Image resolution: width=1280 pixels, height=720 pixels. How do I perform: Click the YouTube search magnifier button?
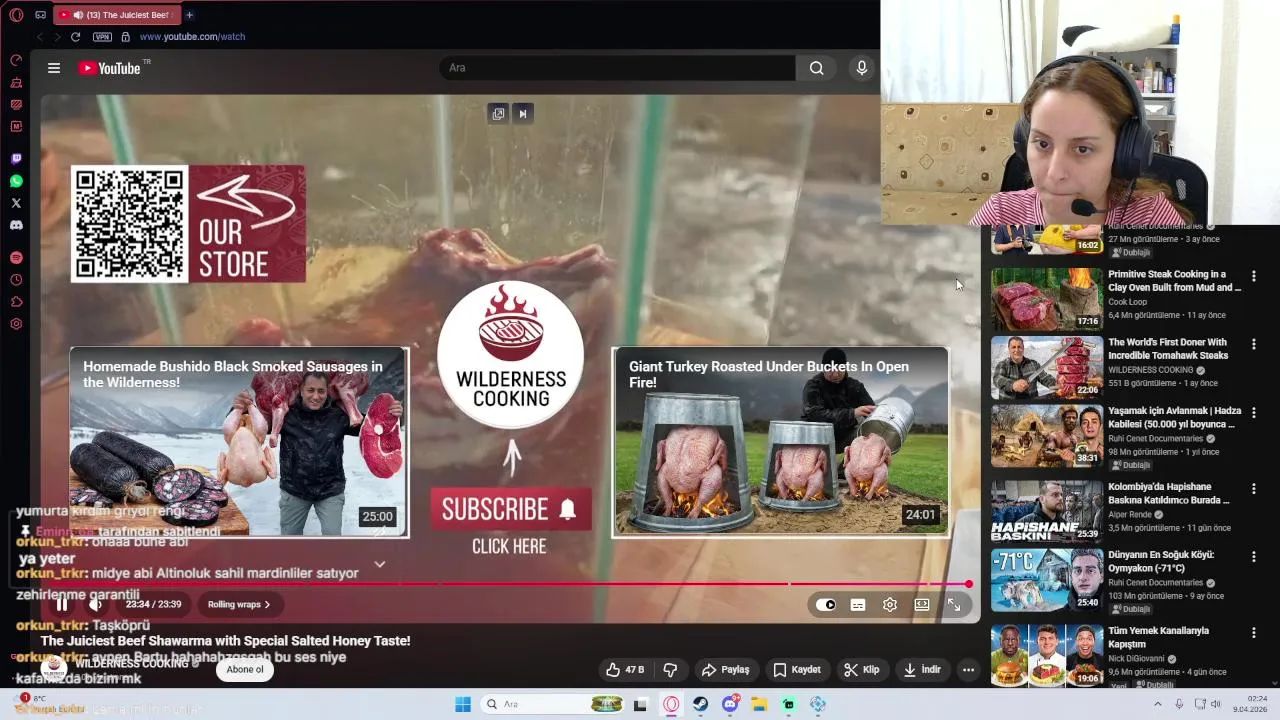(817, 68)
